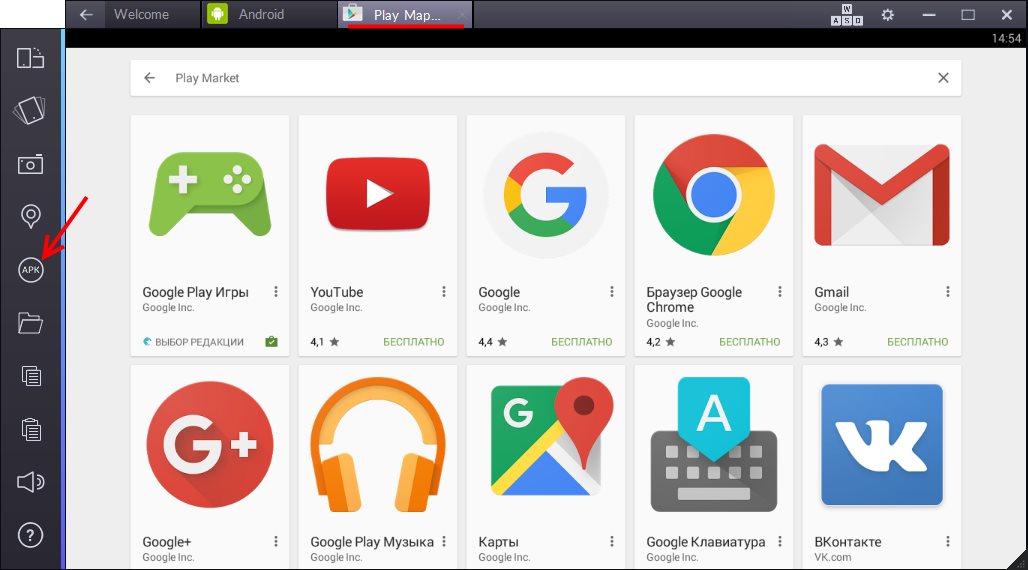This screenshot has width=1028, height=570.
Task: Click БЕСПЛАТНО on the YouTube card
Action: (x=414, y=342)
